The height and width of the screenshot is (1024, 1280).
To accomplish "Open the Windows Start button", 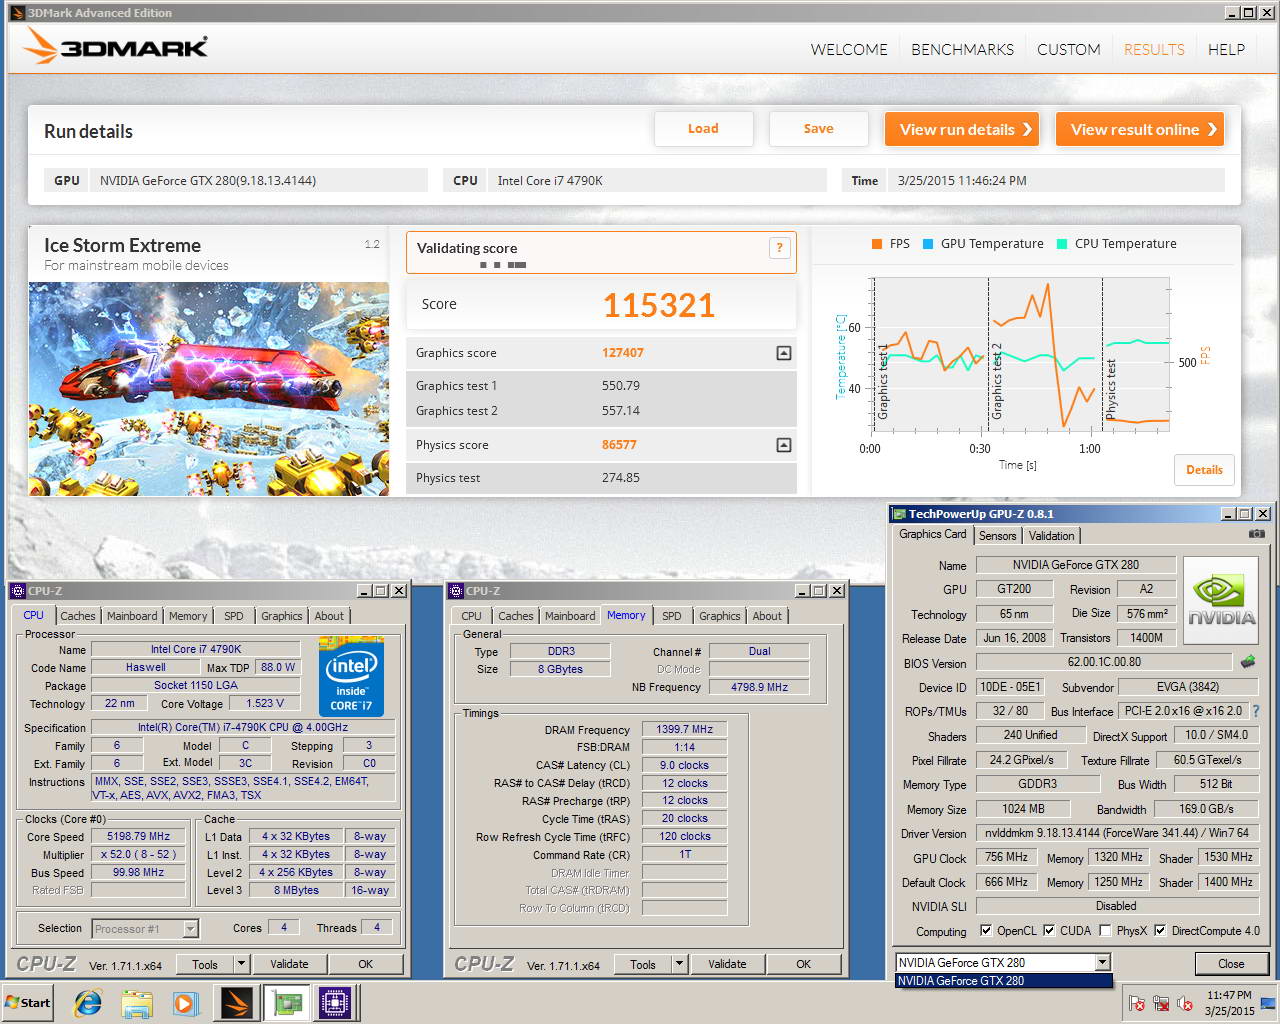I will click(28, 1003).
